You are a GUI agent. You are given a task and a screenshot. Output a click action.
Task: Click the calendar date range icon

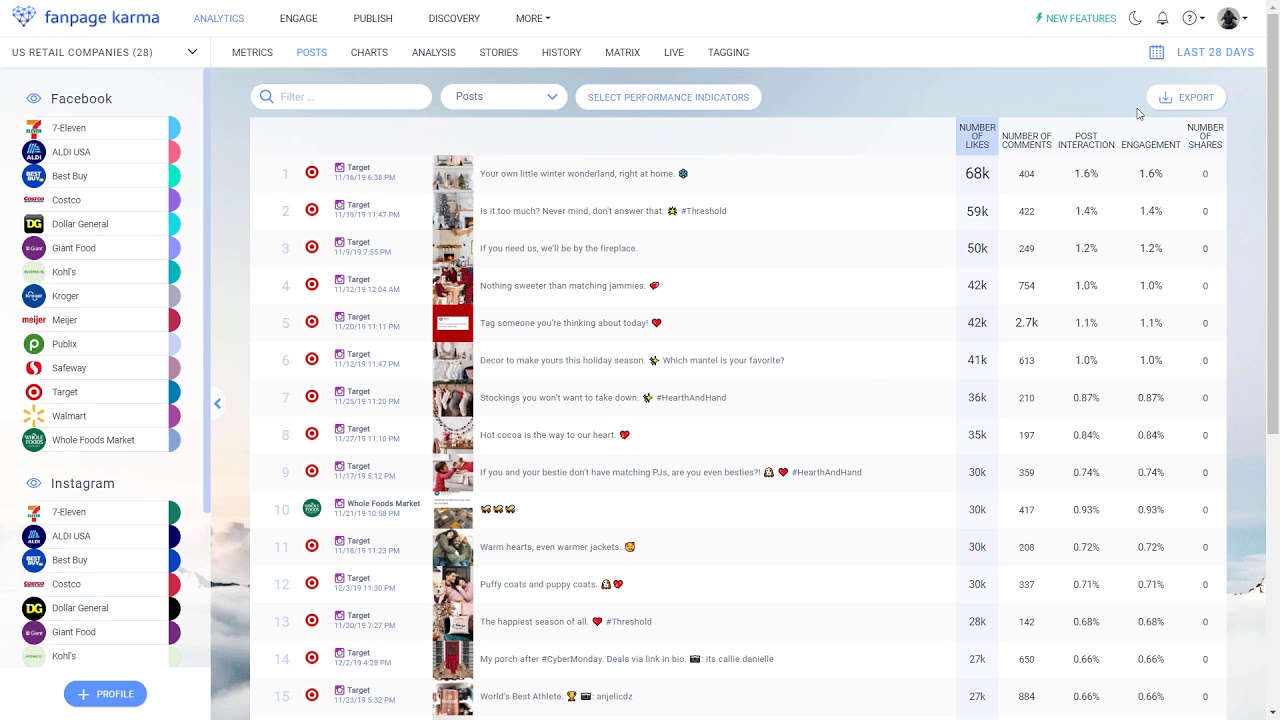tap(1156, 52)
